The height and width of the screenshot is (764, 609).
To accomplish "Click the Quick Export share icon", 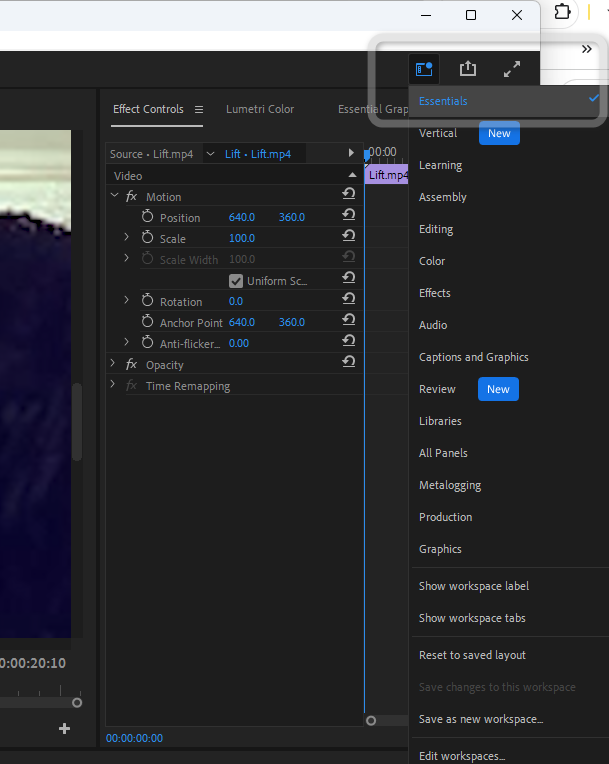I will pyautogui.click(x=468, y=69).
